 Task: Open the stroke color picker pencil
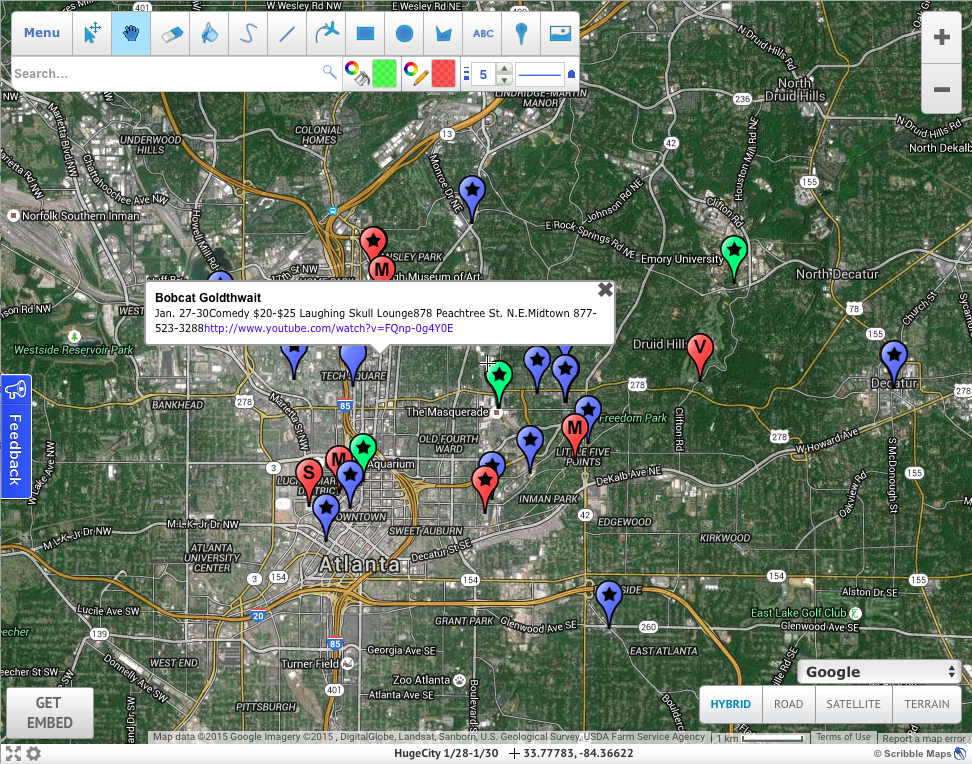pos(415,73)
